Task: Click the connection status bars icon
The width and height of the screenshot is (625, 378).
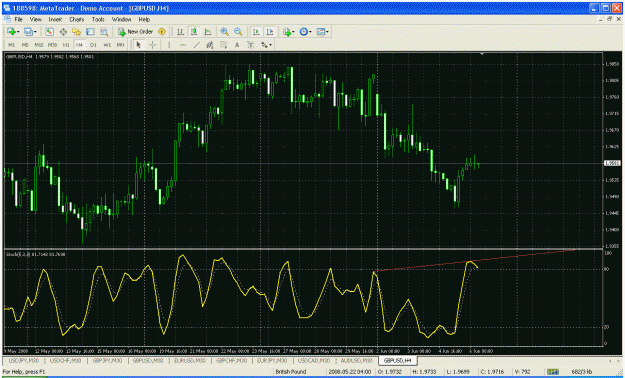Action: point(553,372)
